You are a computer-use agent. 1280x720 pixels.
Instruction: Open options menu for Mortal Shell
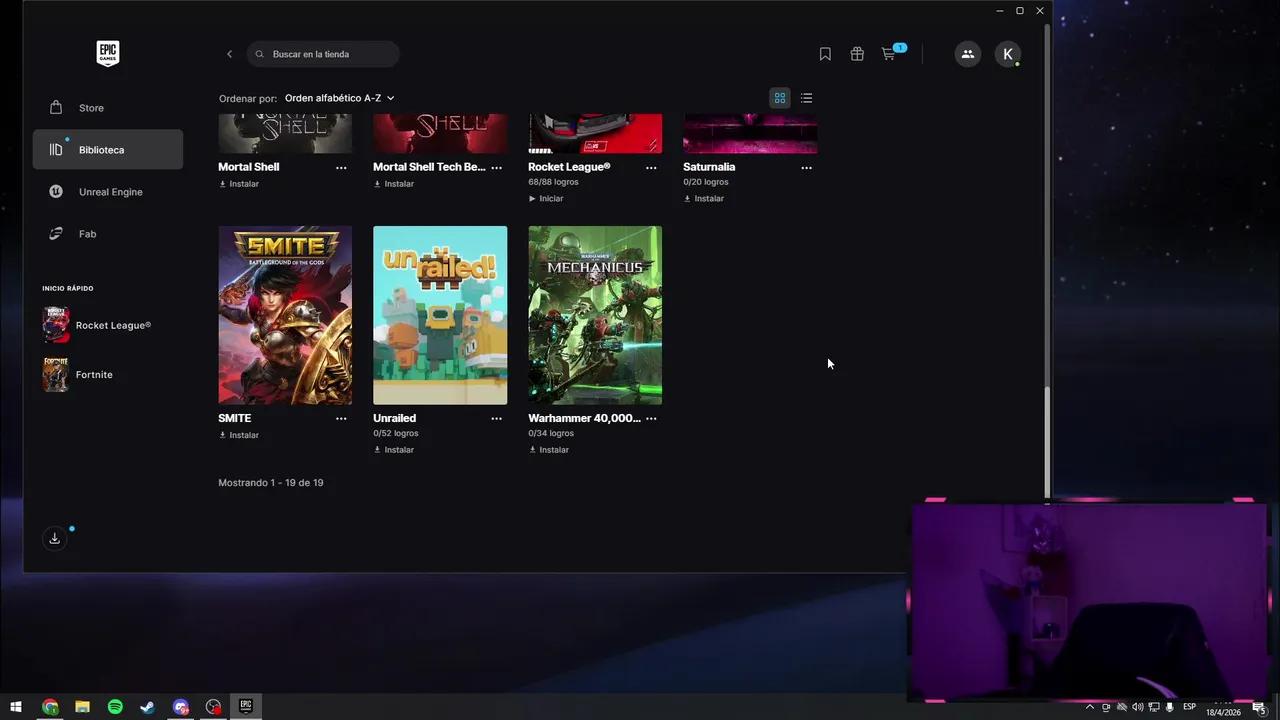(341, 167)
